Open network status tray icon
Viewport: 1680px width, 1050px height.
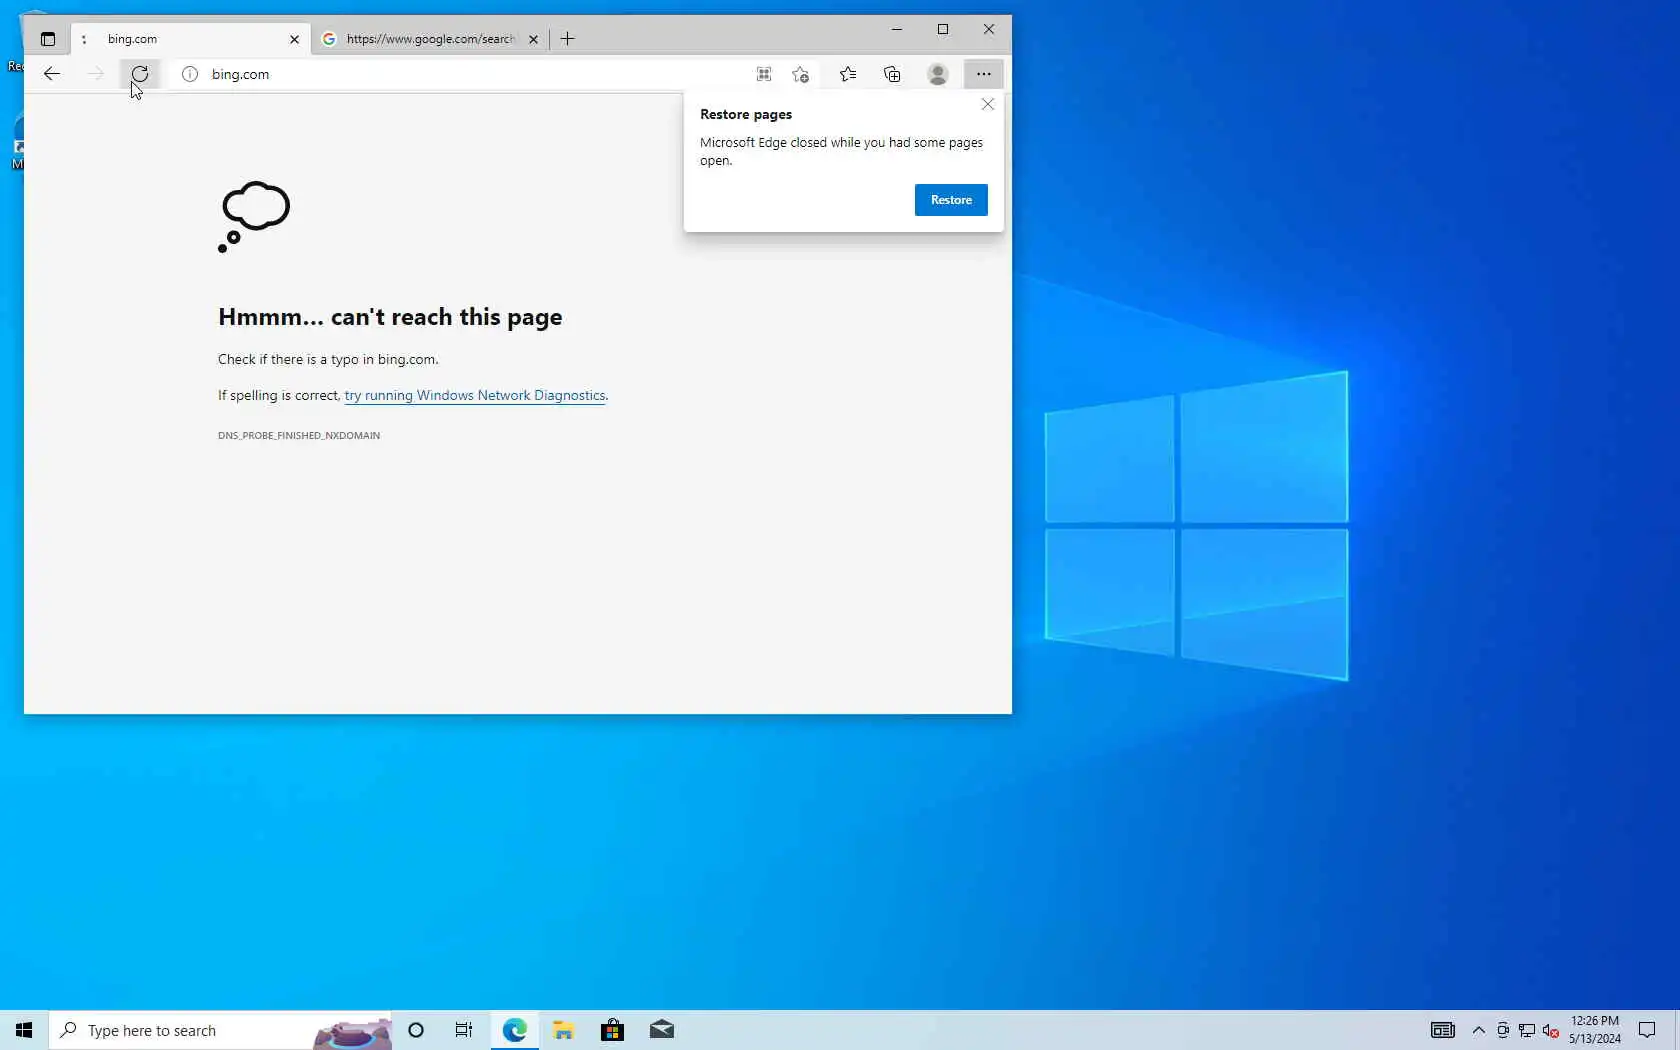click(1526, 1030)
